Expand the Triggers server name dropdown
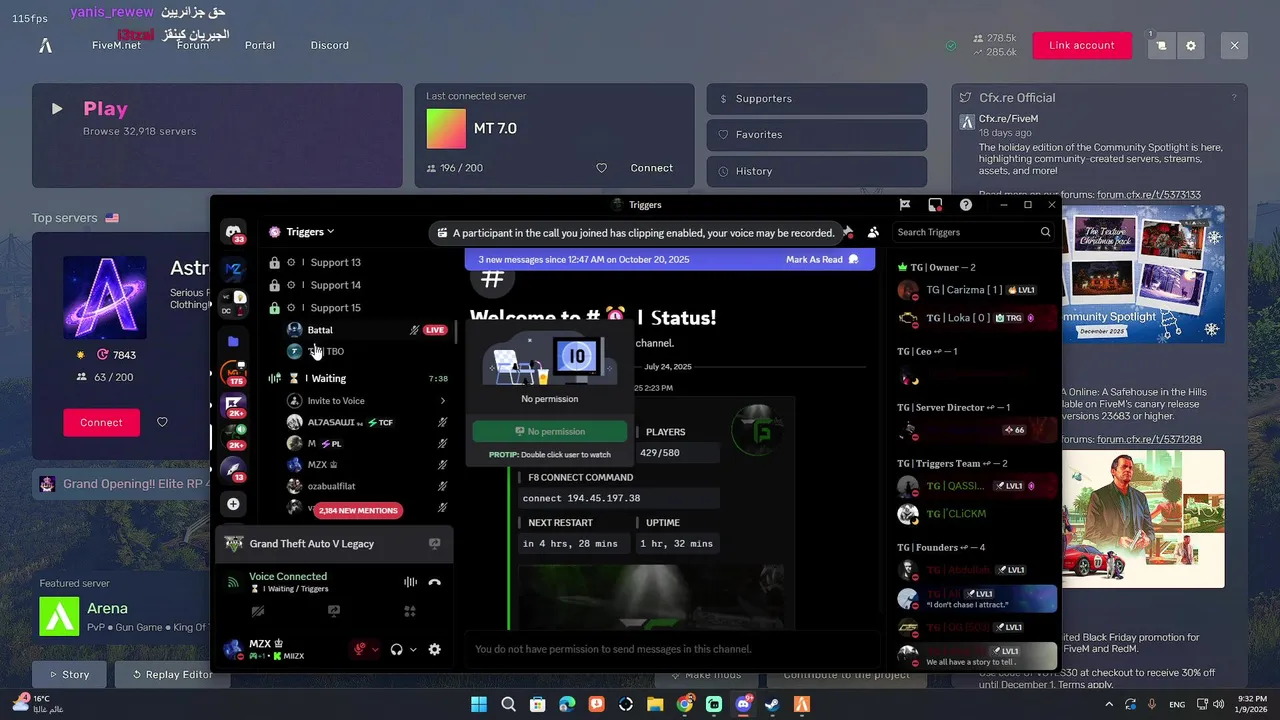The width and height of the screenshot is (1280, 720). 330,232
